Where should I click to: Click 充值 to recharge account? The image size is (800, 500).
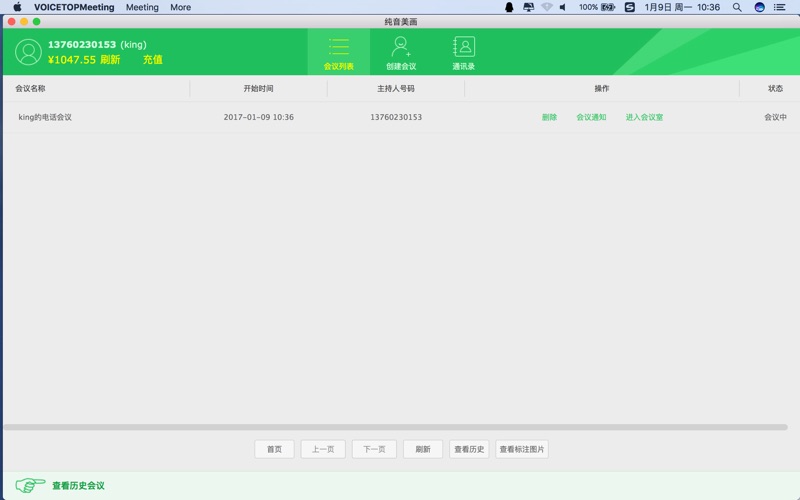152,60
